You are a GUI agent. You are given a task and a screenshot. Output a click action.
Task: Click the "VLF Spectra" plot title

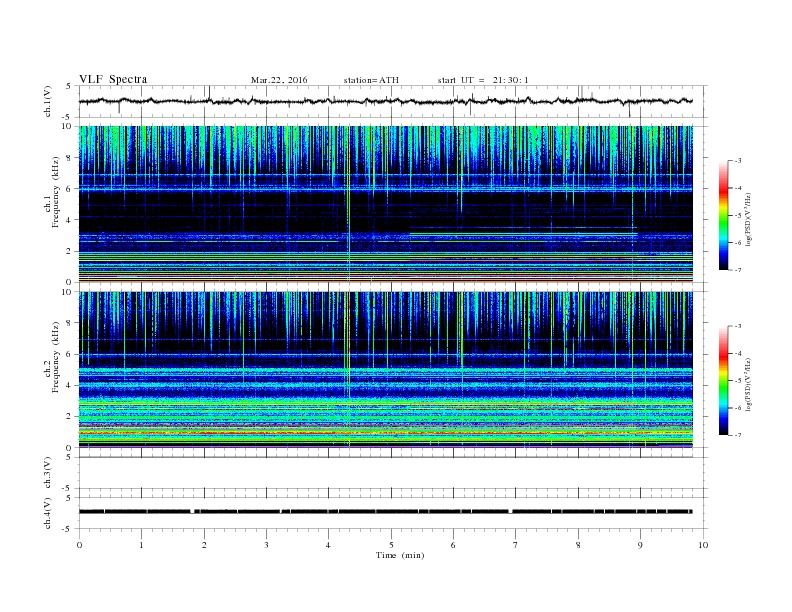pyautogui.click(x=113, y=79)
